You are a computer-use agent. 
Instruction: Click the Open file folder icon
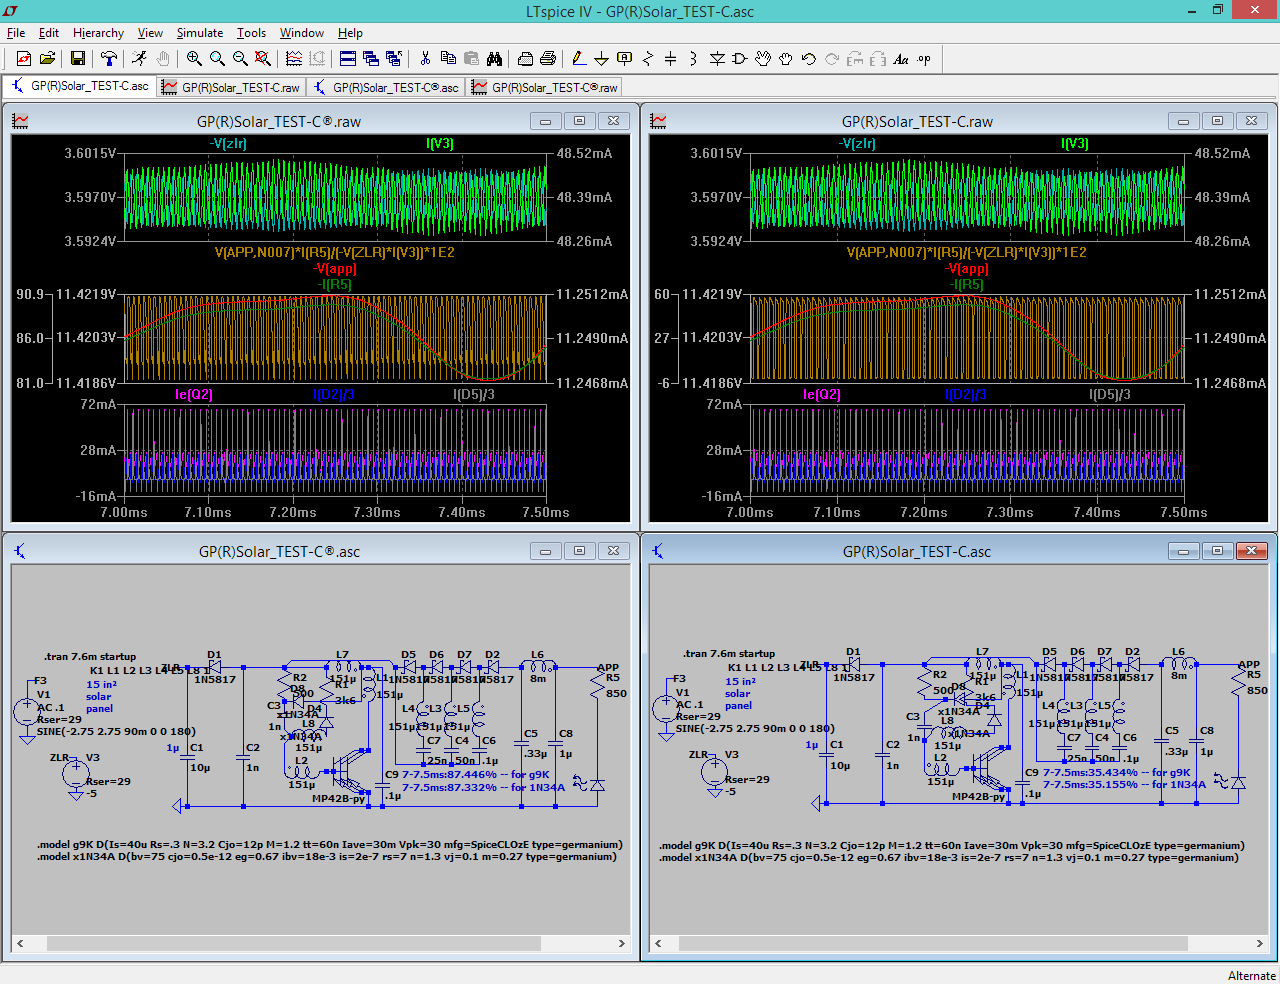(47, 59)
